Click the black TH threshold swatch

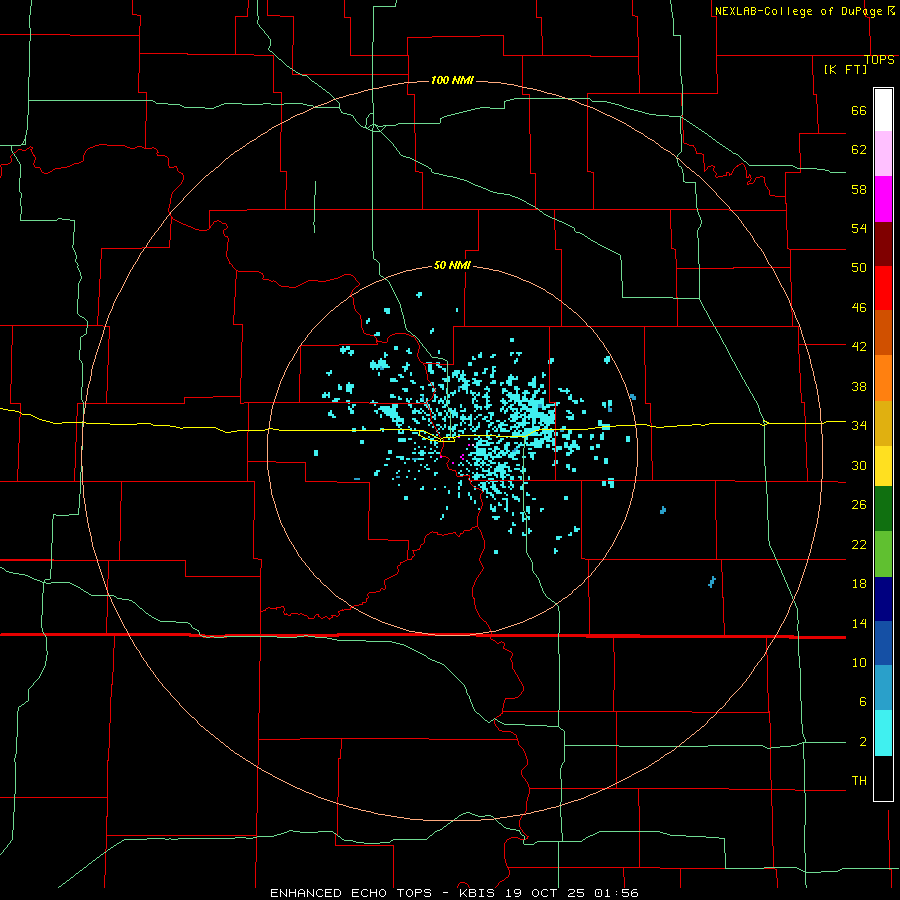pyautogui.click(x=883, y=778)
